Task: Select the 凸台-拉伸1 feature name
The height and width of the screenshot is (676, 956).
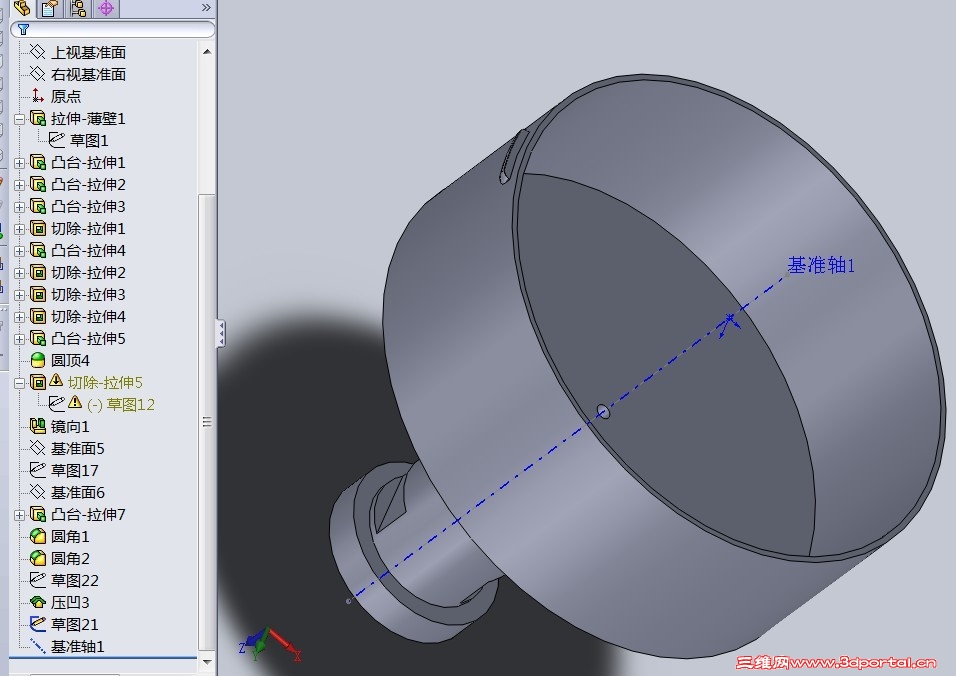Action: click(88, 162)
